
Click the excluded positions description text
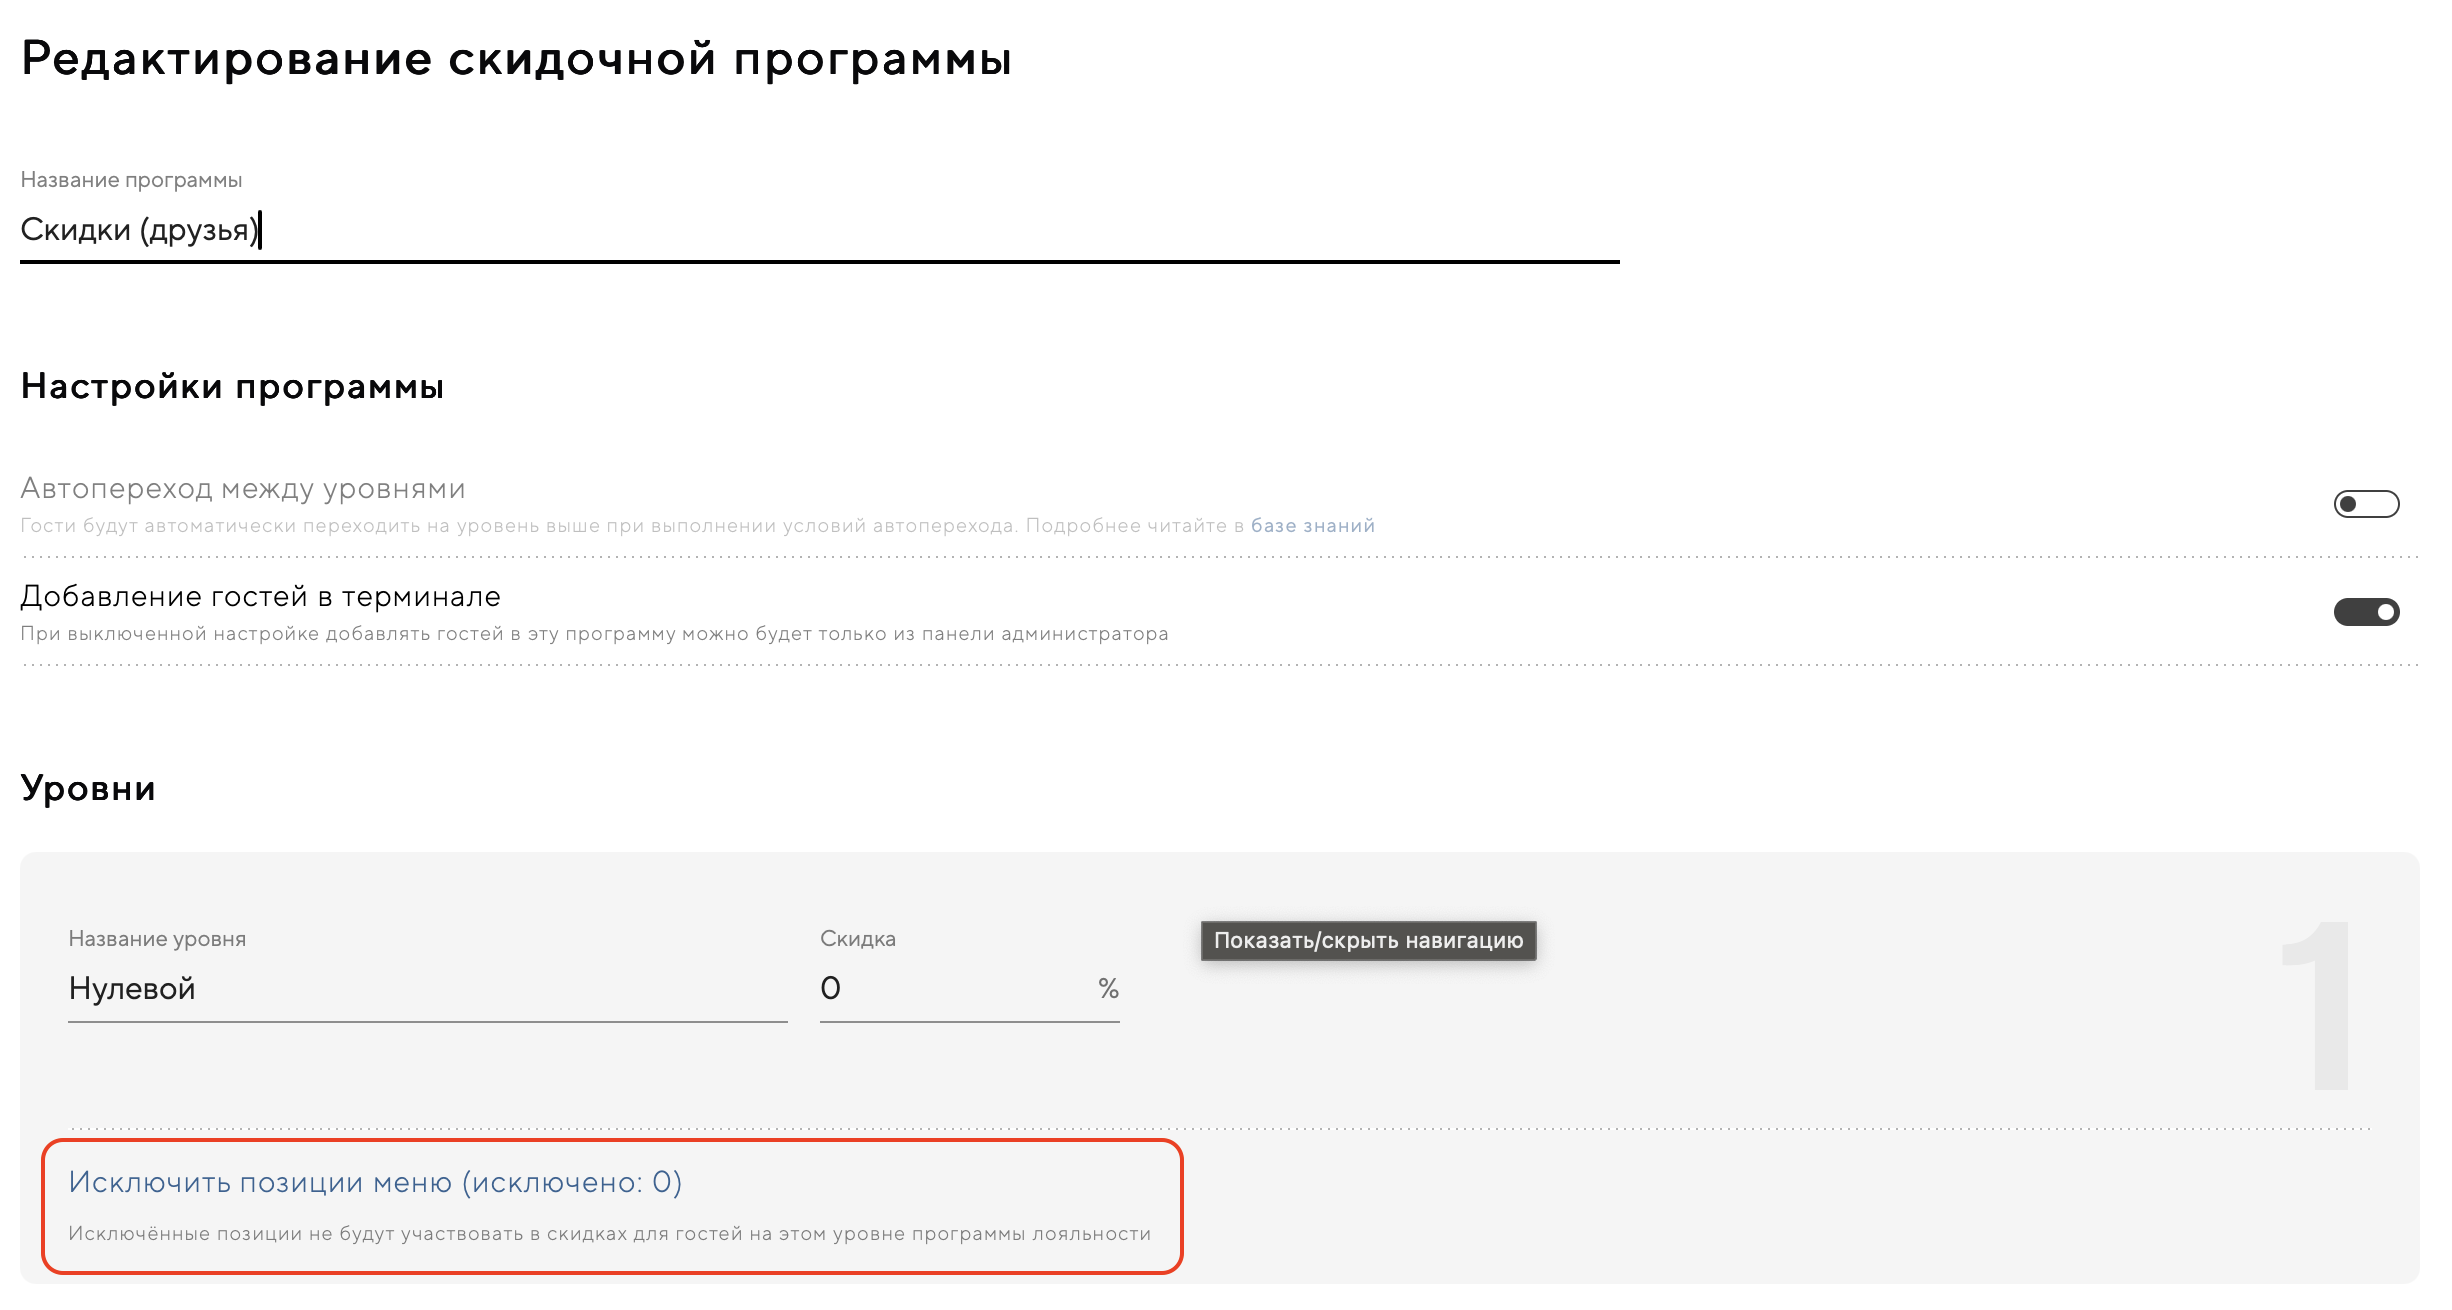[609, 1234]
